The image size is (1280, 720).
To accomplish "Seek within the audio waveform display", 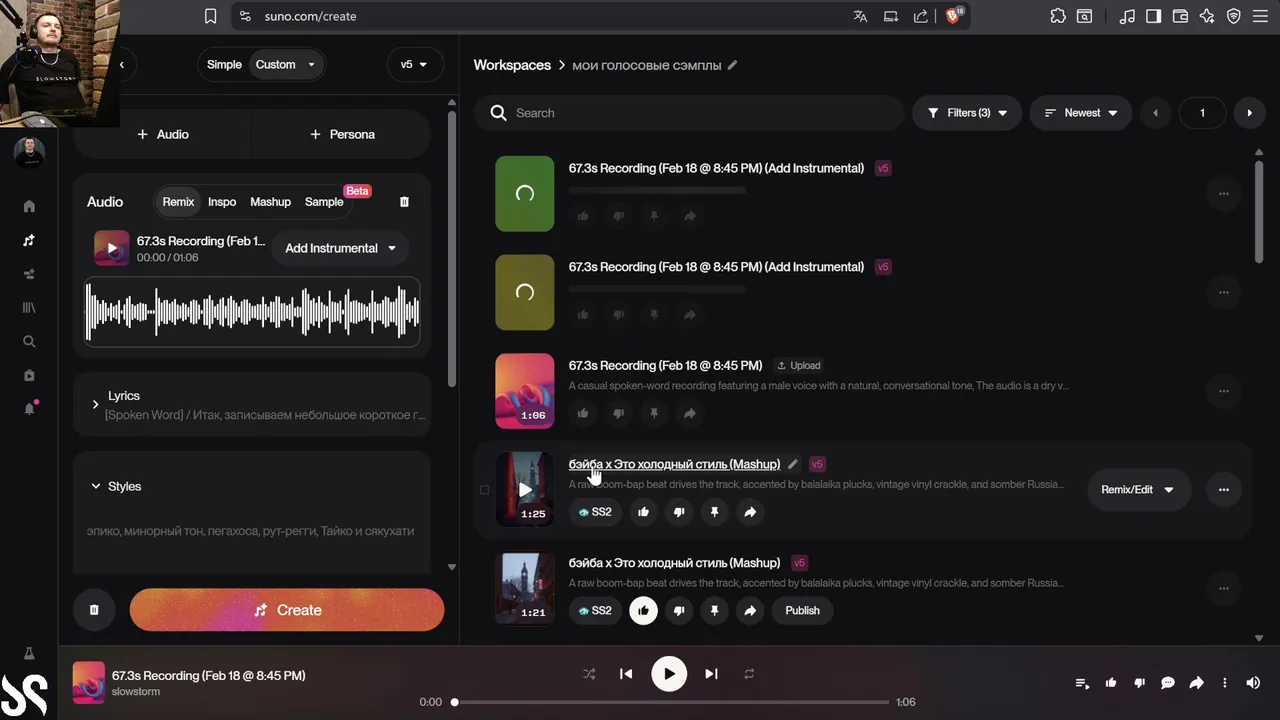I will pos(252,312).
